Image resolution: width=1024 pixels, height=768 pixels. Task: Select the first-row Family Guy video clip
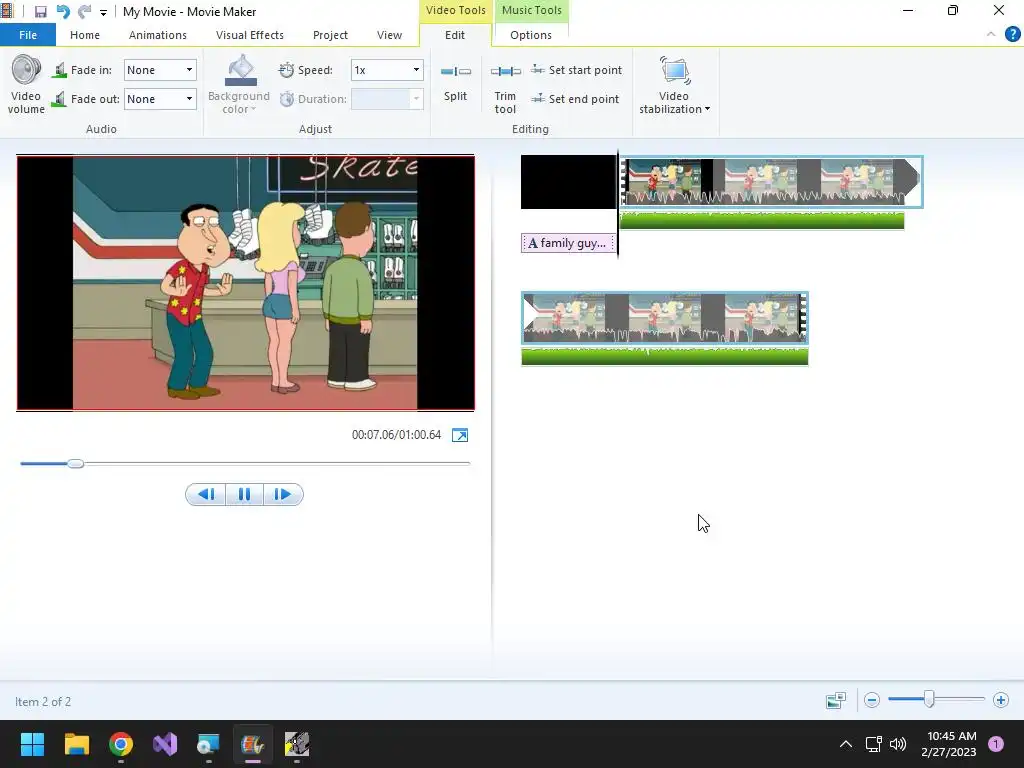[x=771, y=182]
